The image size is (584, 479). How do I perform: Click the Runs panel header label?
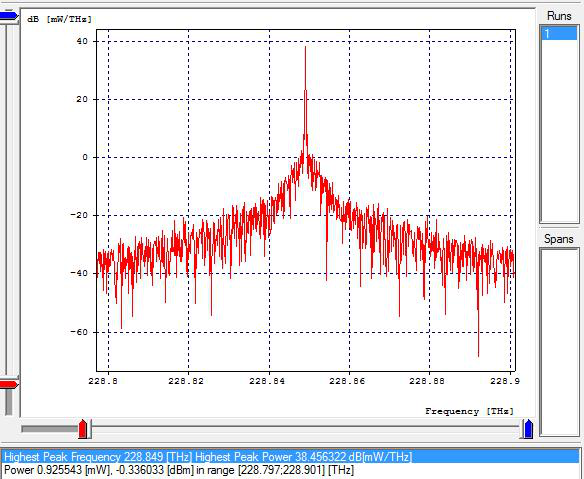(x=559, y=16)
